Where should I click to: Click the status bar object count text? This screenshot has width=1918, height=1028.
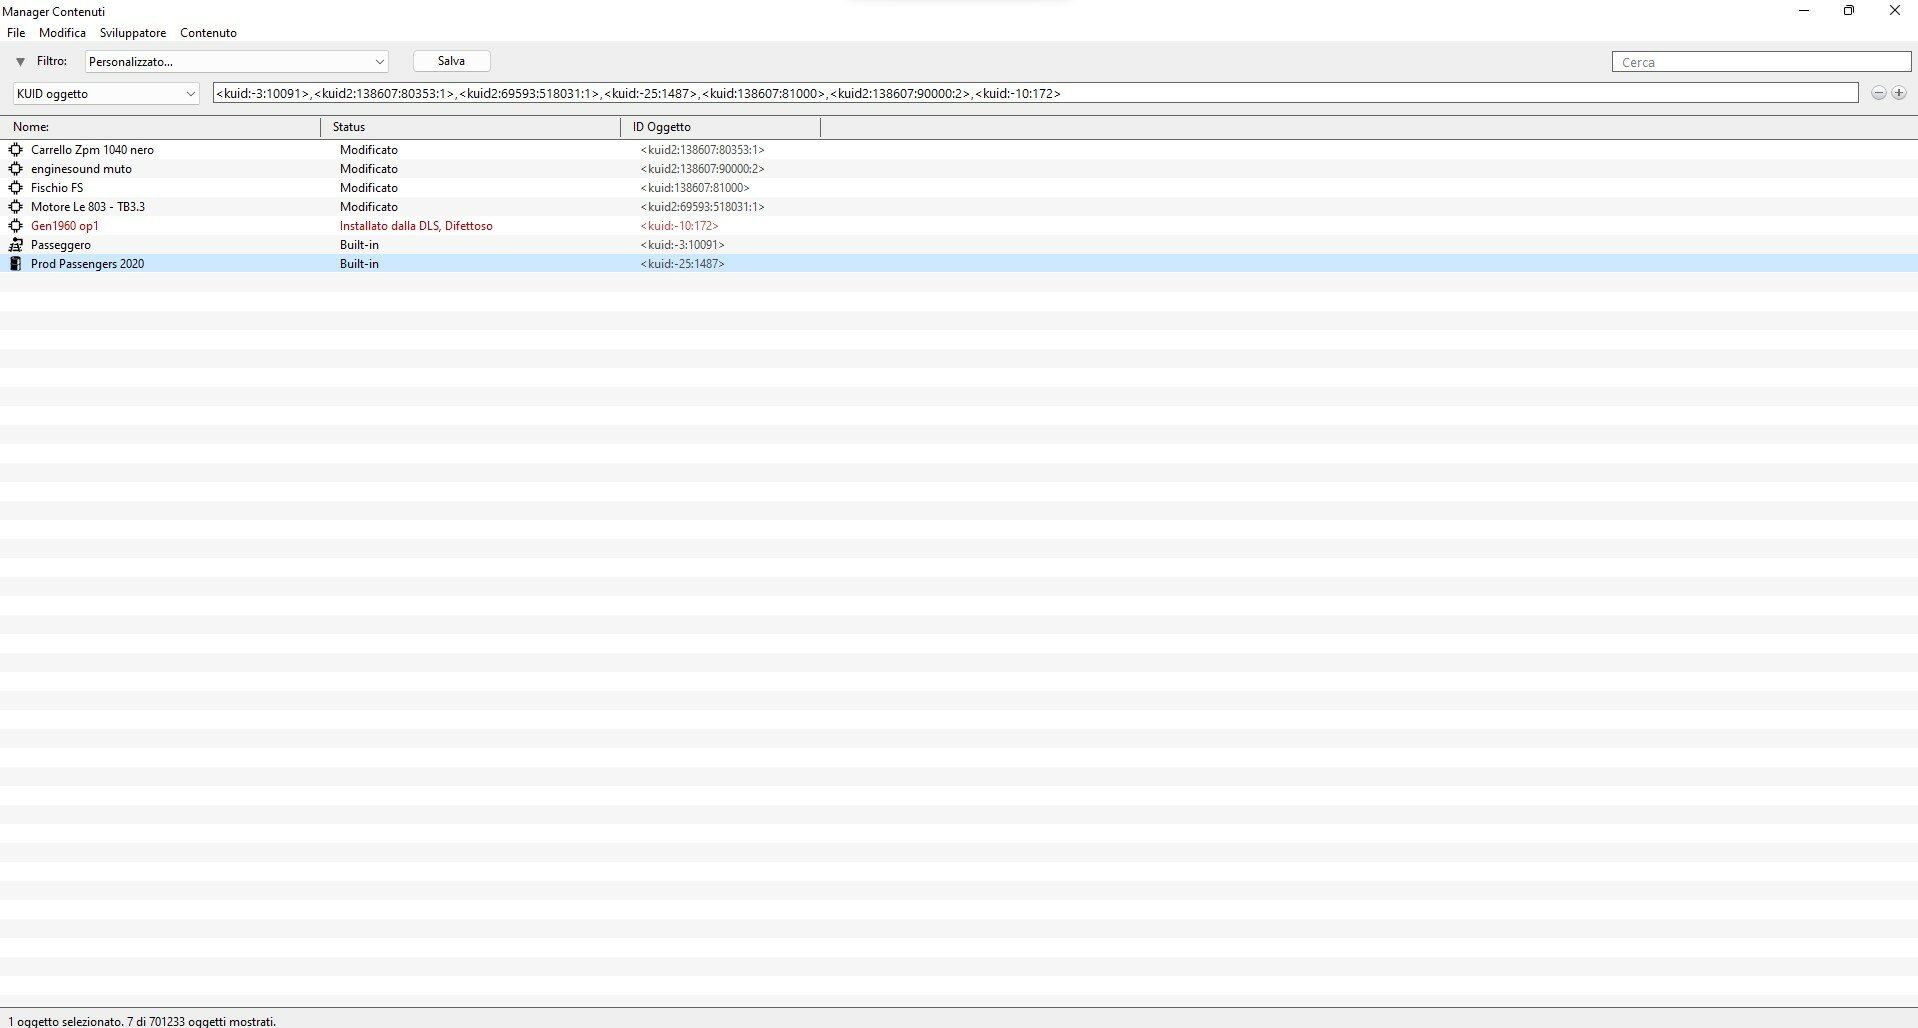(x=142, y=1021)
